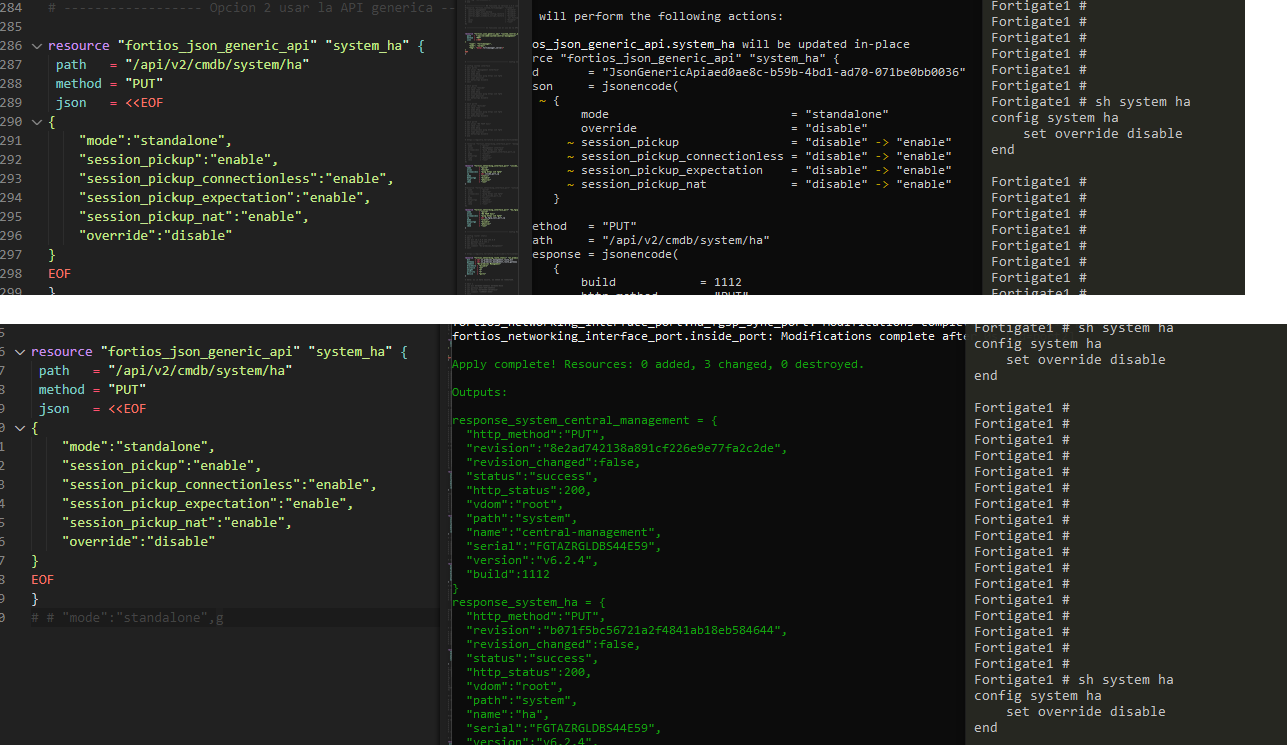Click line number 292 in the gutter

click(12, 160)
